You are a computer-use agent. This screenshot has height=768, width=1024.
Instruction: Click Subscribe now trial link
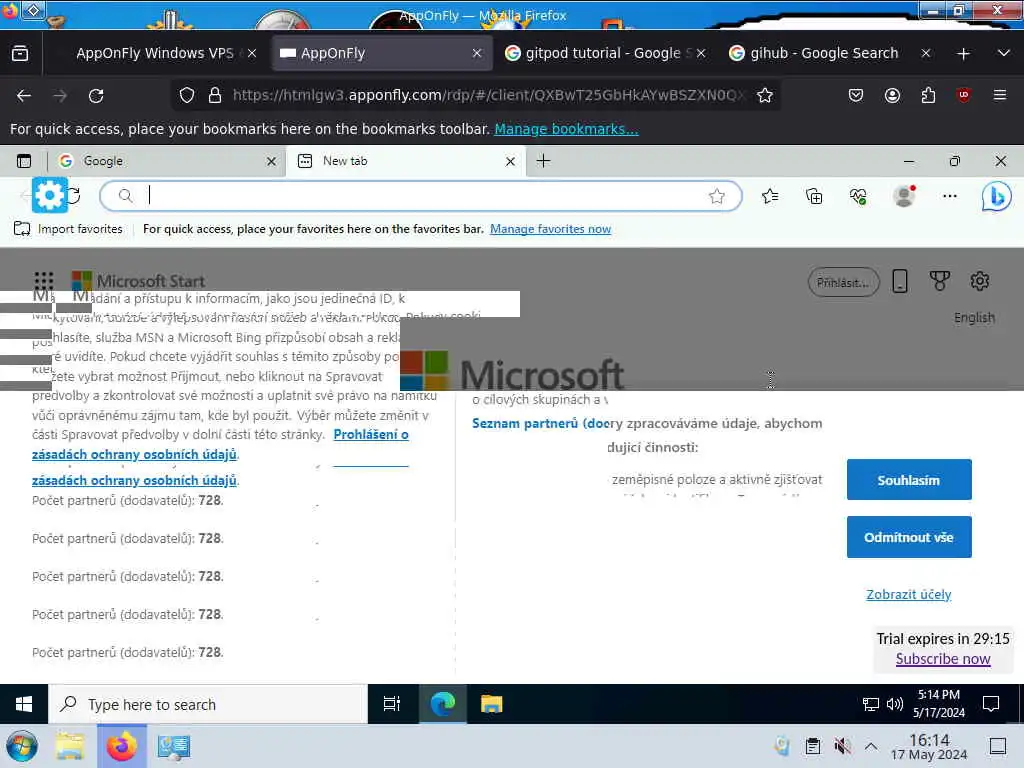tap(943, 659)
